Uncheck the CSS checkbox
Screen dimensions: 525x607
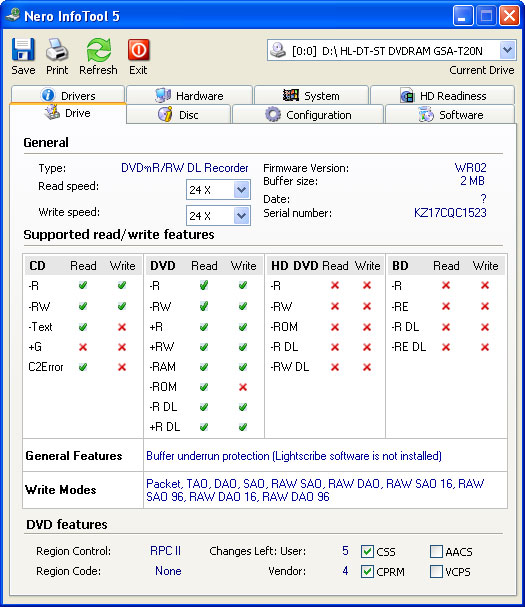point(367,551)
